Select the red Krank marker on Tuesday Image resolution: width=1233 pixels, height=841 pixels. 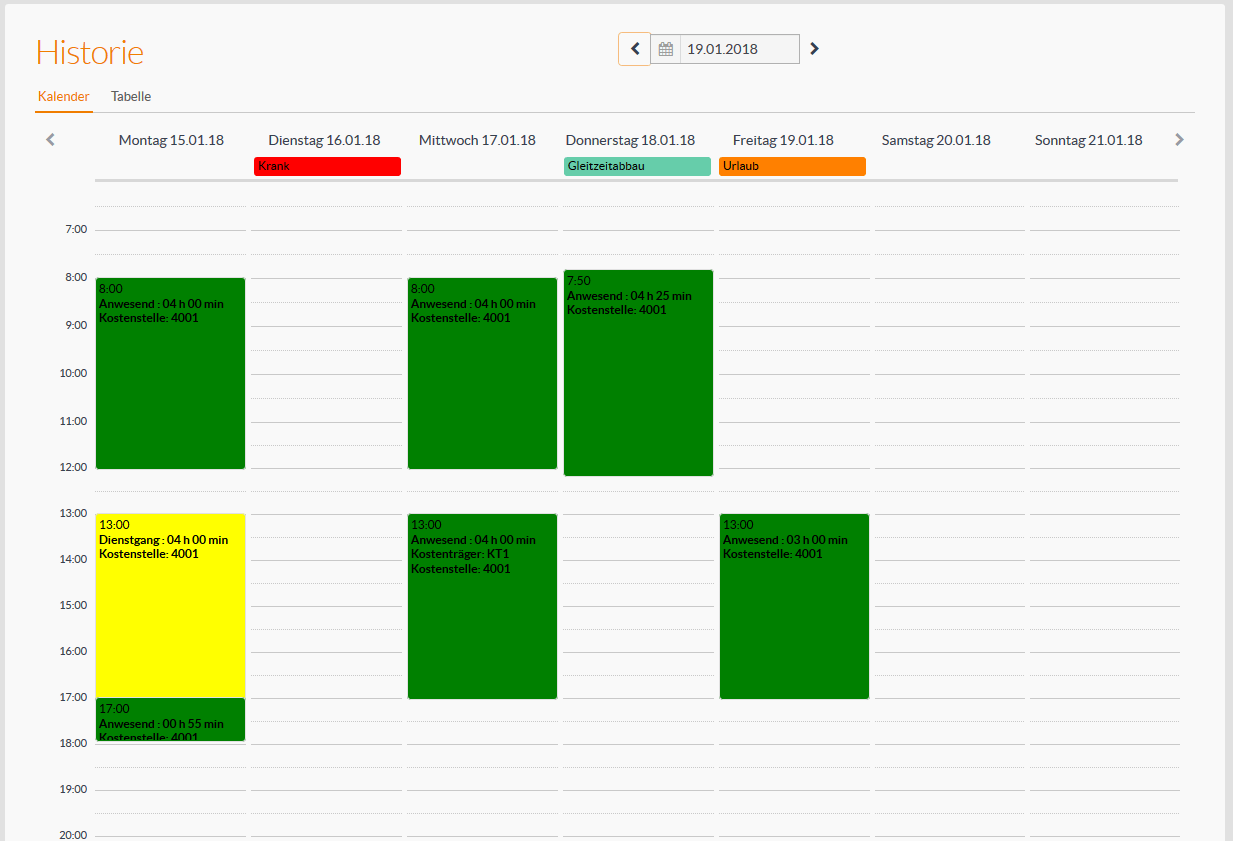(x=327, y=166)
